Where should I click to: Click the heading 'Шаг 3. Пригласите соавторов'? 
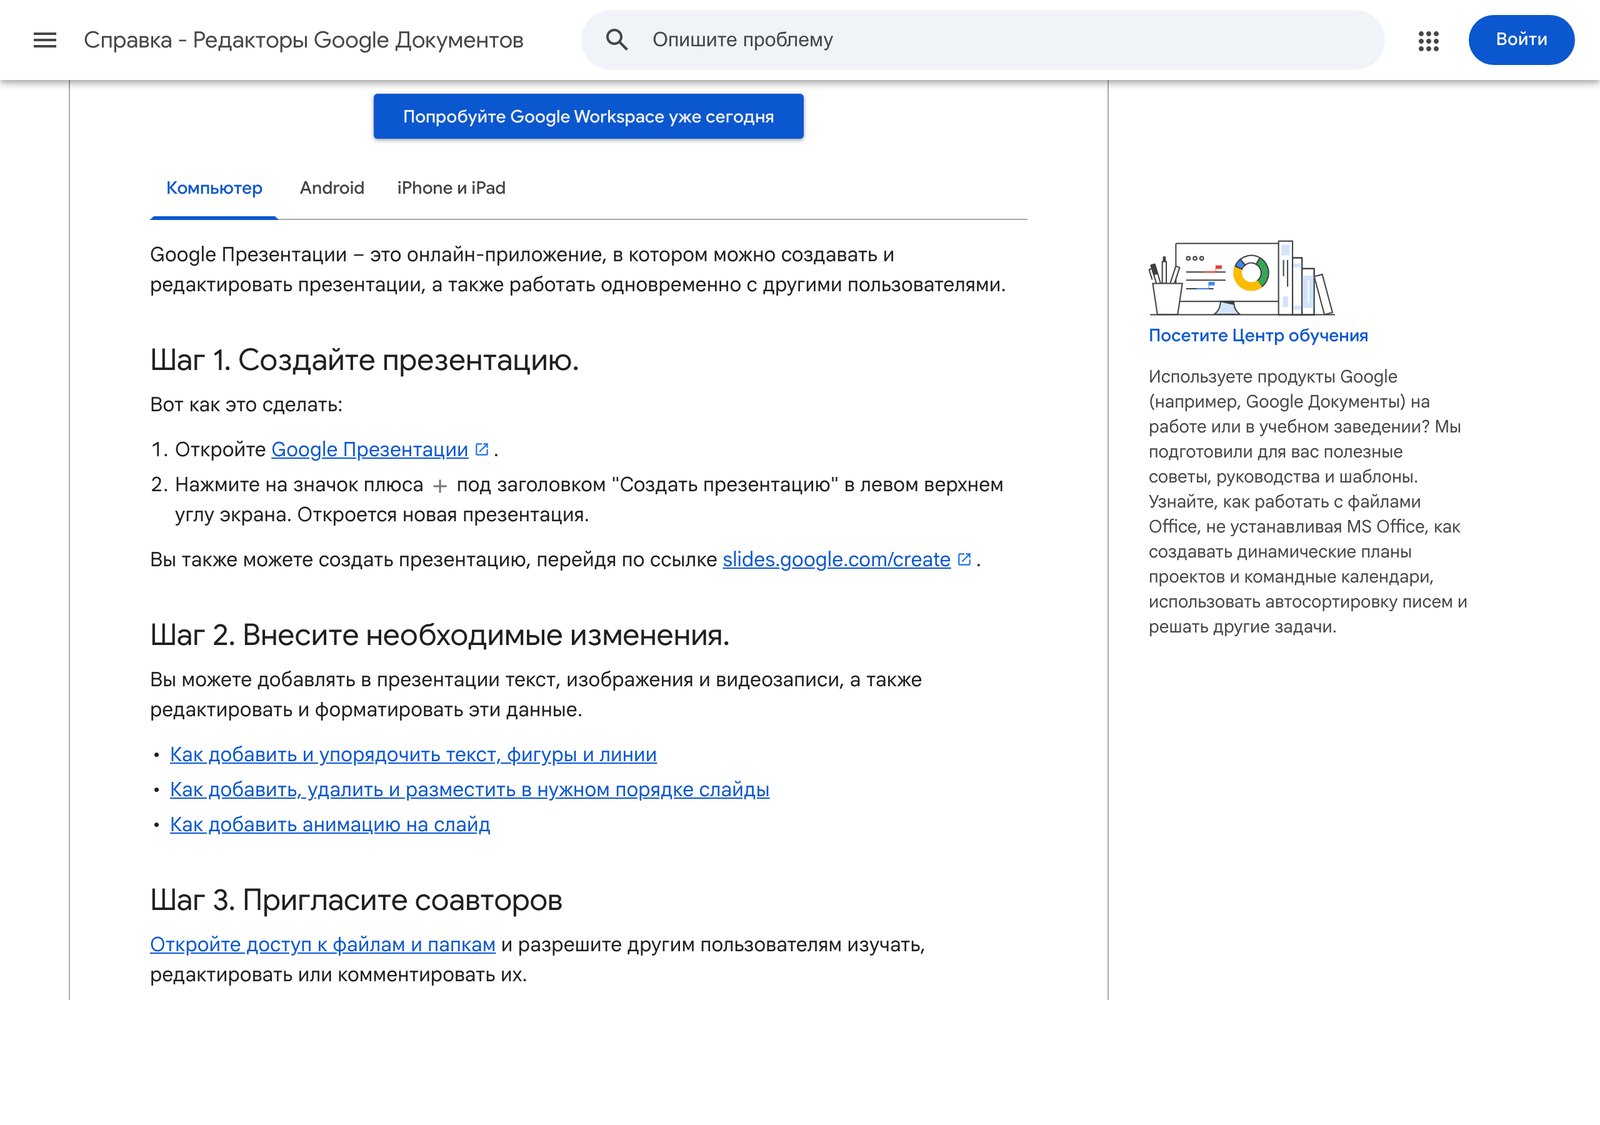click(x=356, y=900)
